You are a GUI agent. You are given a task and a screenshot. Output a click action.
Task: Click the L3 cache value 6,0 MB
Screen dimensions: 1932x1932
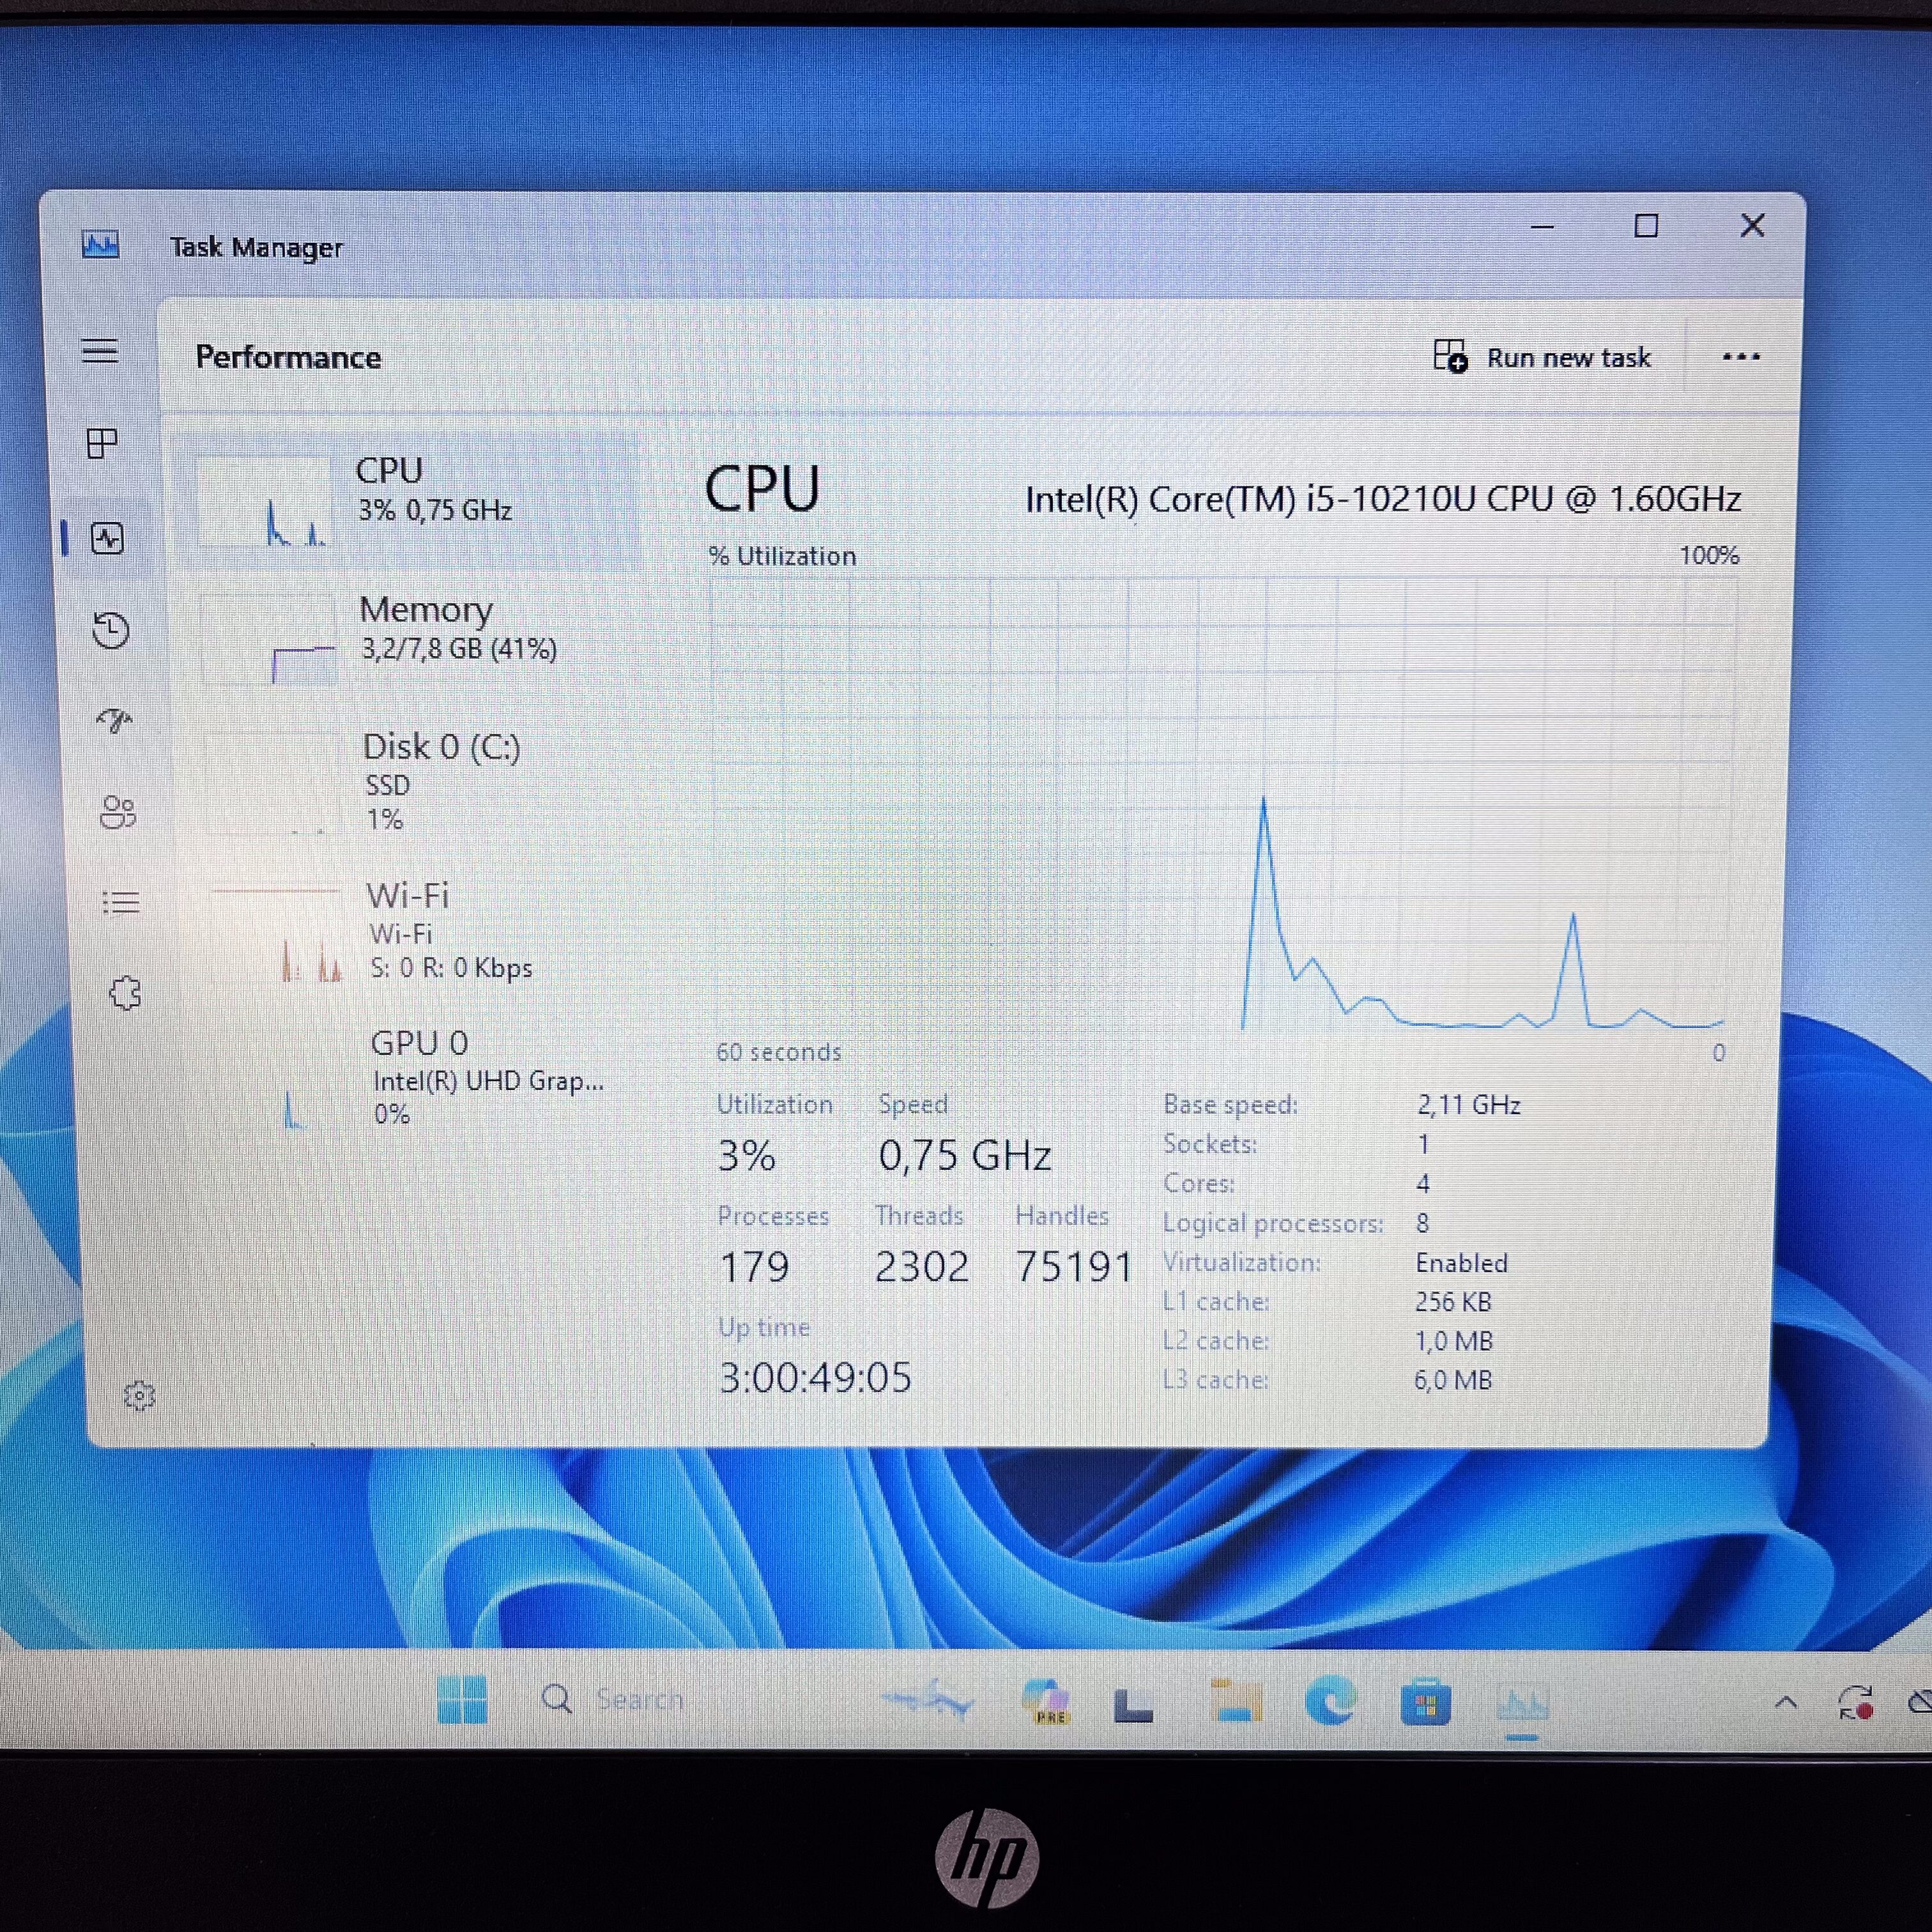click(1453, 1380)
